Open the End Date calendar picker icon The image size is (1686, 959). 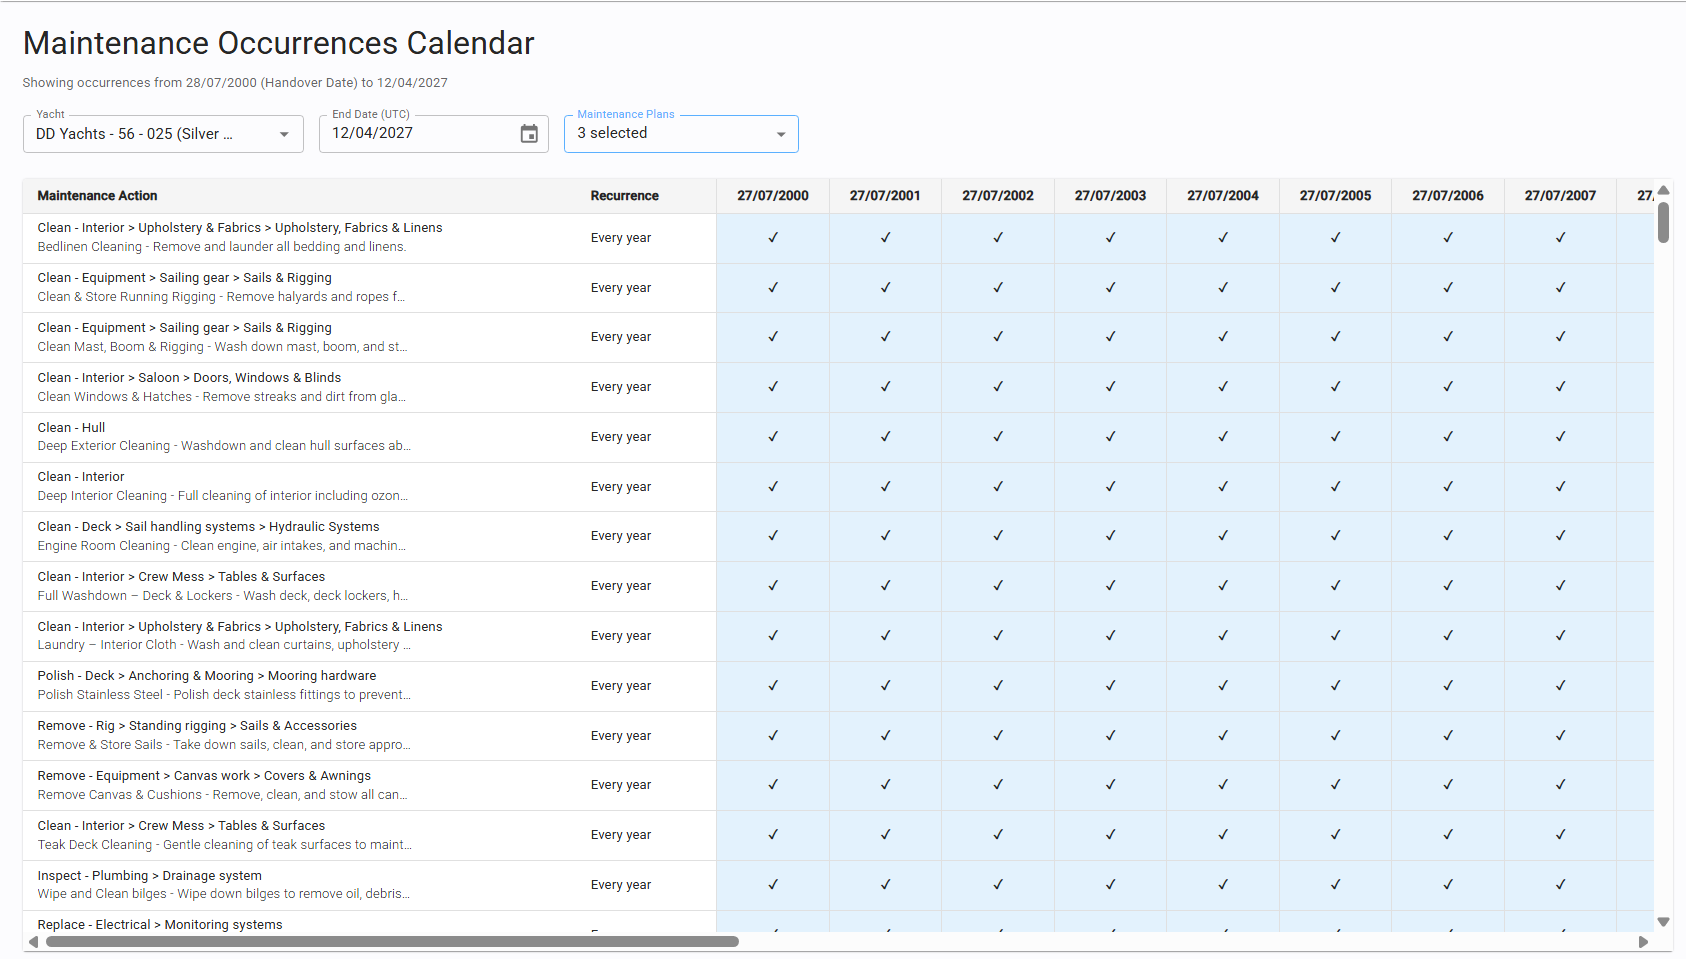pyautogui.click(x=529, y=134)
